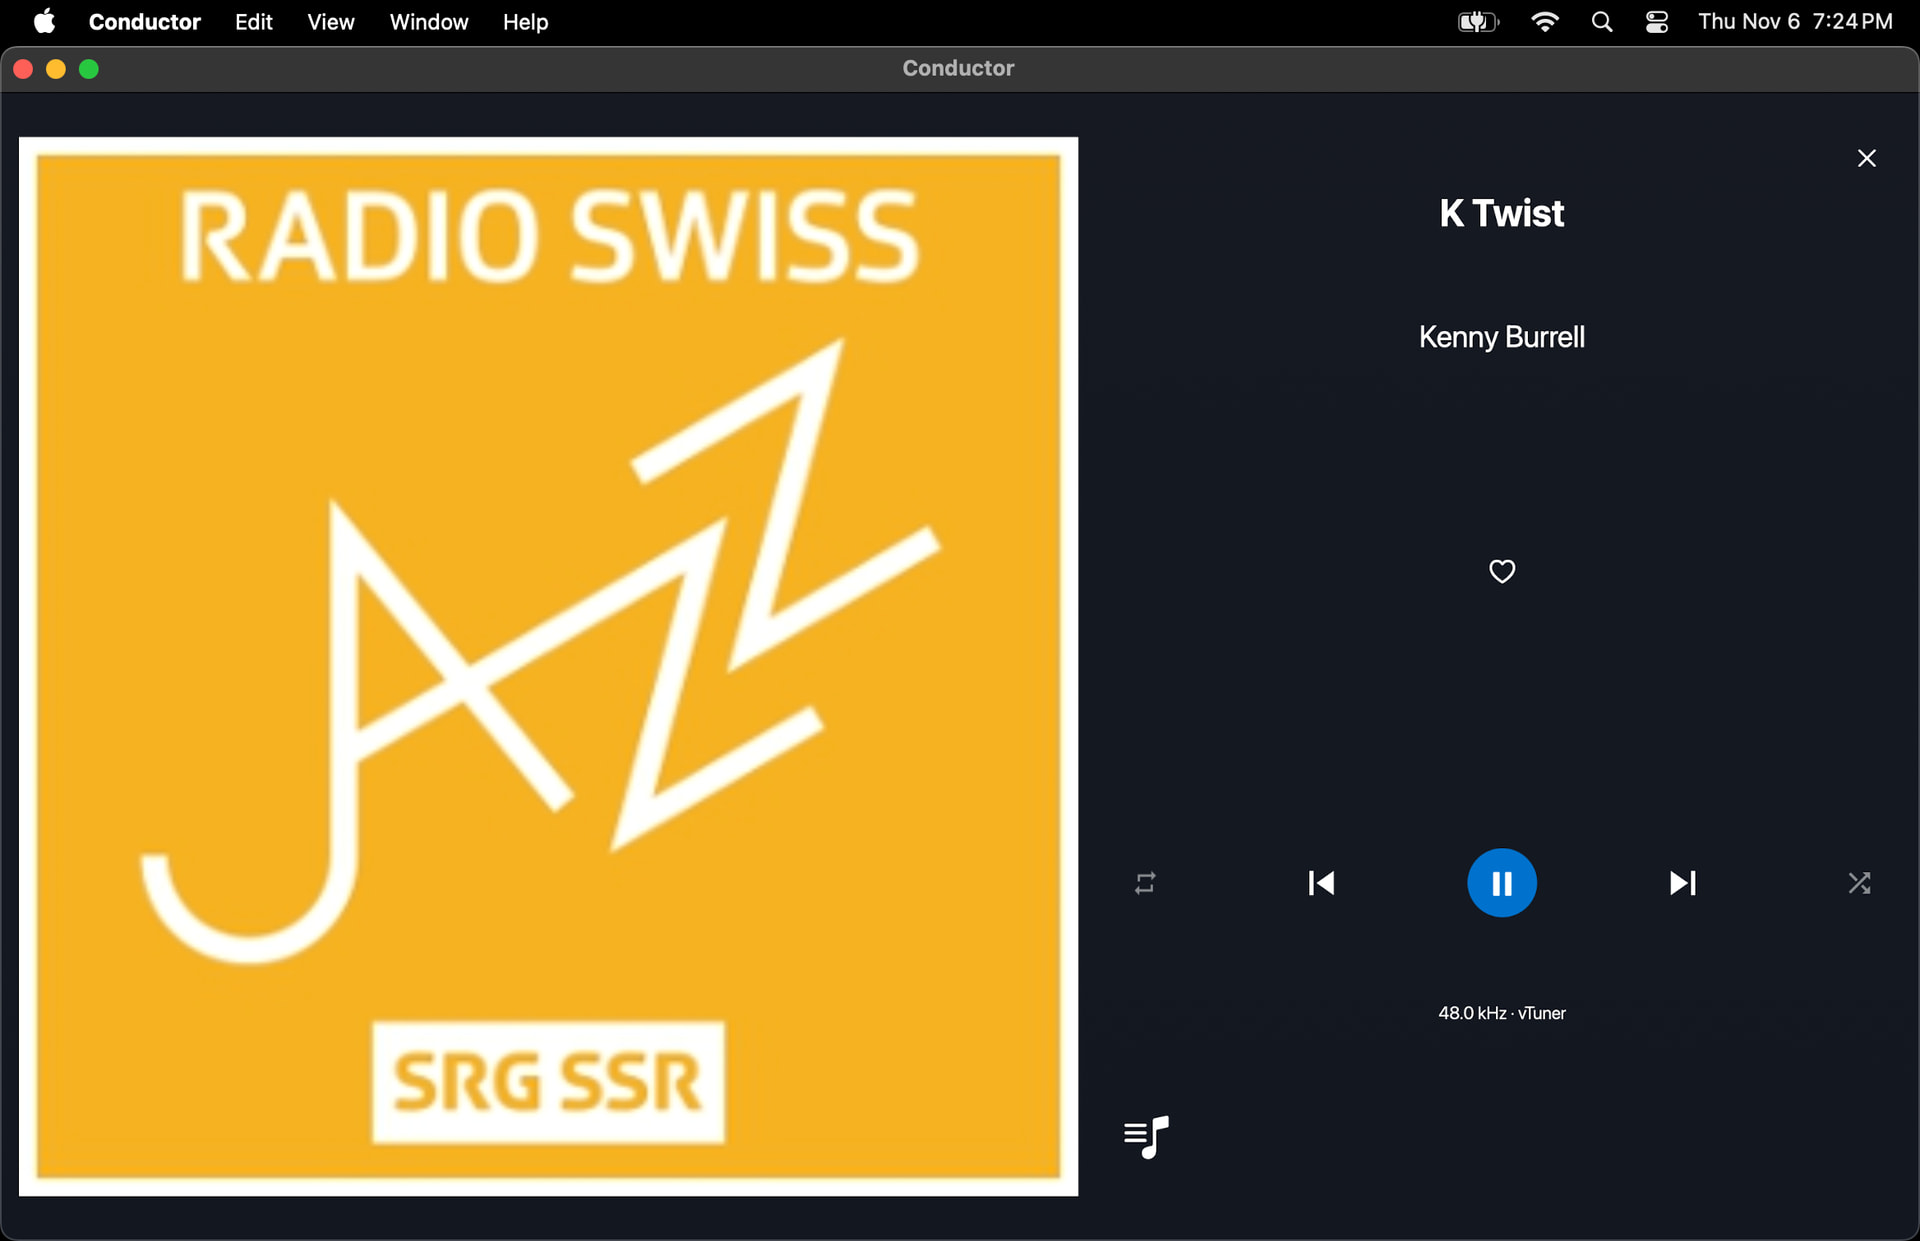The width and height of the screenshot is (1920, 1241).
Task: Favorite K Twist with heart icon
Action: (x=1501, y=571)
